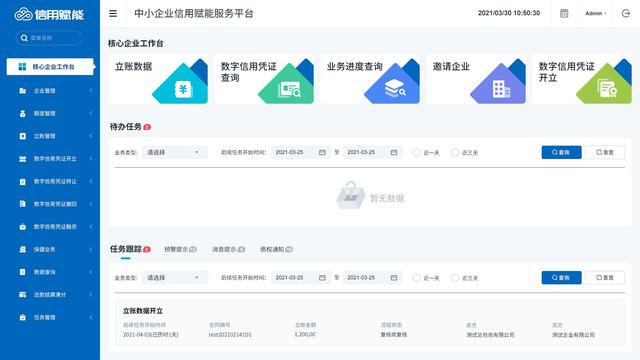Expand the 任务管理 chevron in the sidebar
The width and height of the screenshot is (640, 360).
(91, 317)
